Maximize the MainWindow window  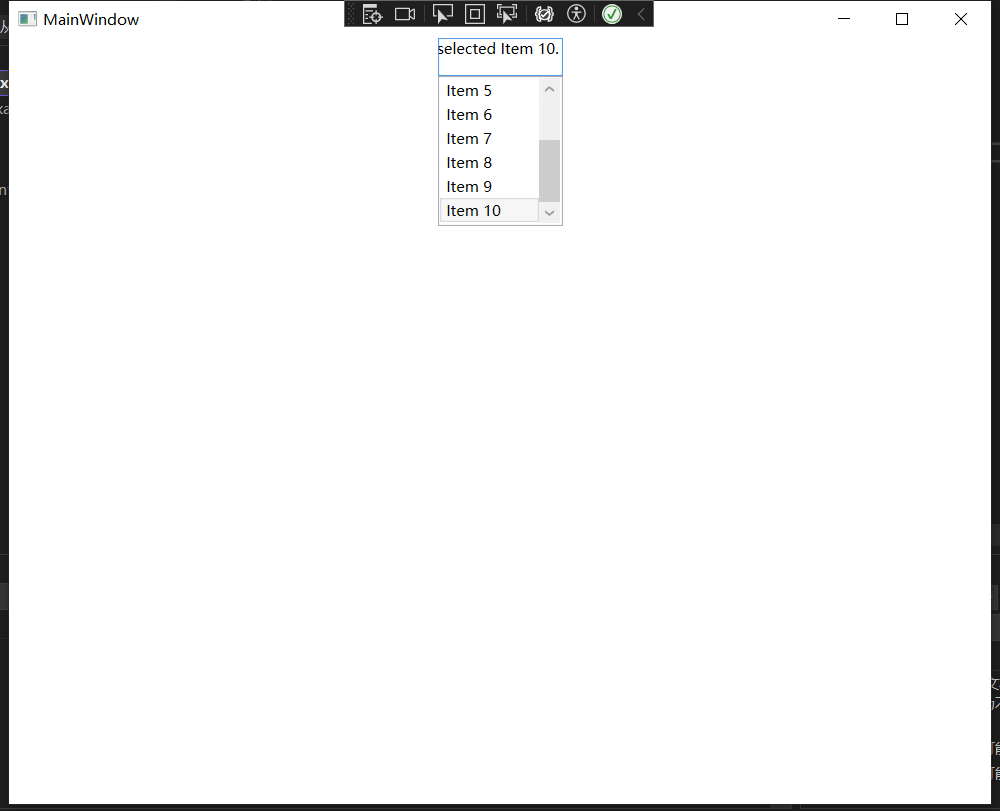(902, 19)
